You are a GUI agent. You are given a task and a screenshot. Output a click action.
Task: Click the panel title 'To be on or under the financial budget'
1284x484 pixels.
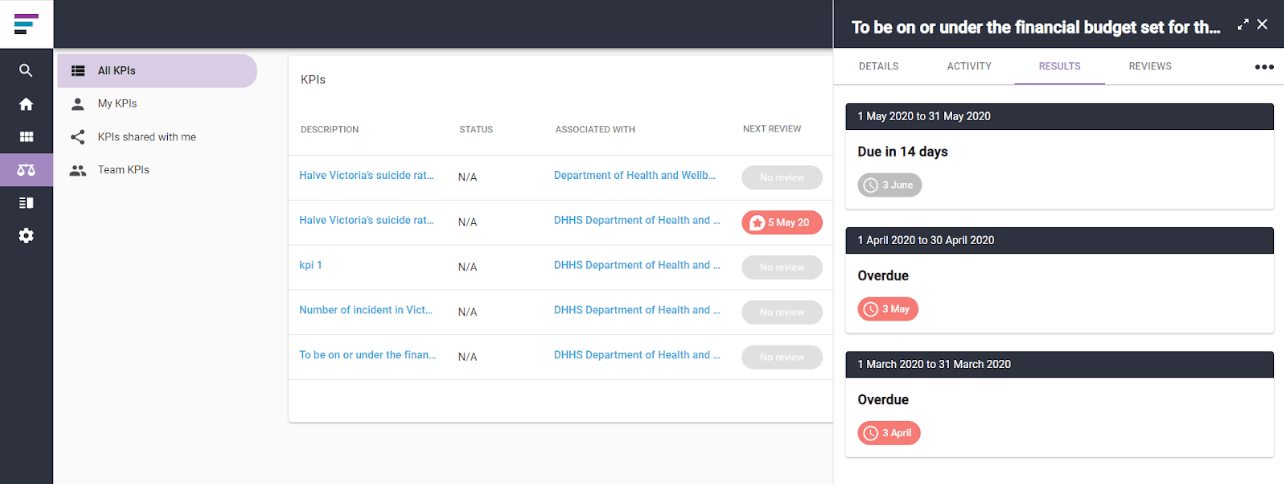coord(1036,27)
